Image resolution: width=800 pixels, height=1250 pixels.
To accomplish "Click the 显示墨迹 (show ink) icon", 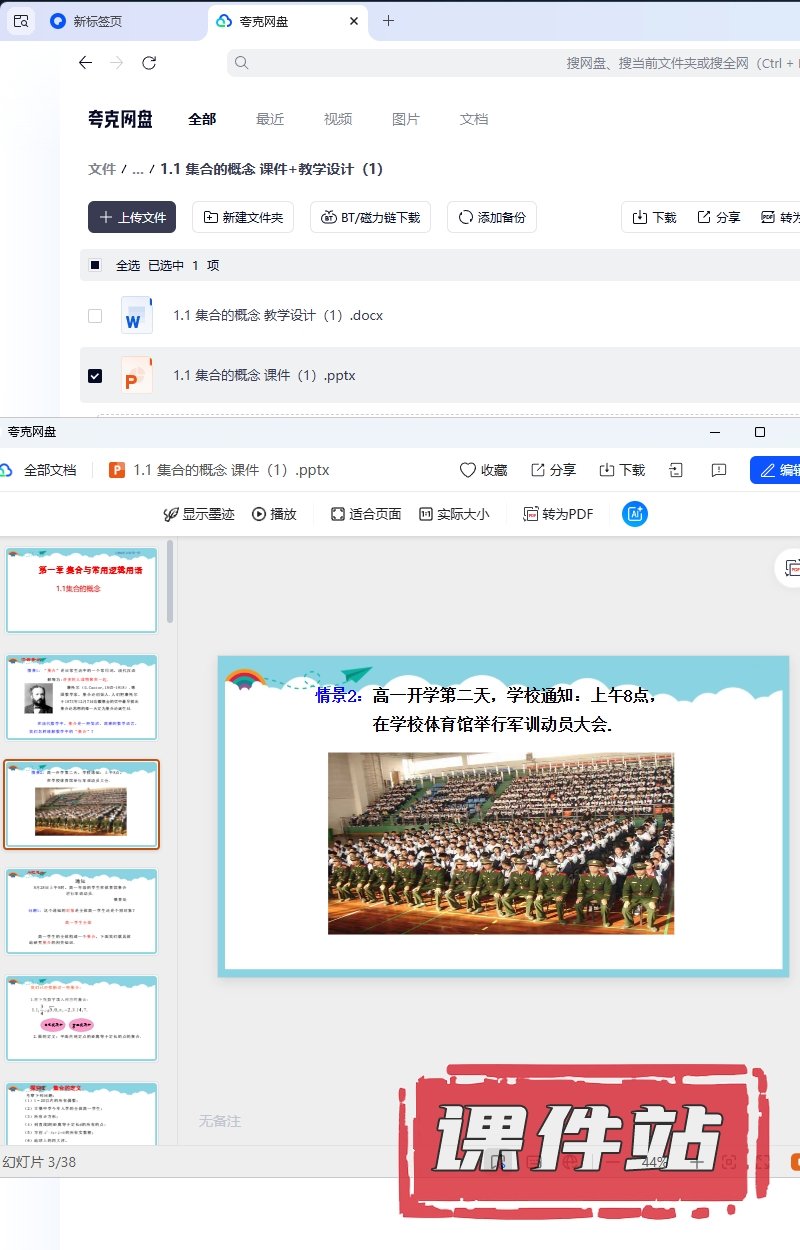I will 171,514.
